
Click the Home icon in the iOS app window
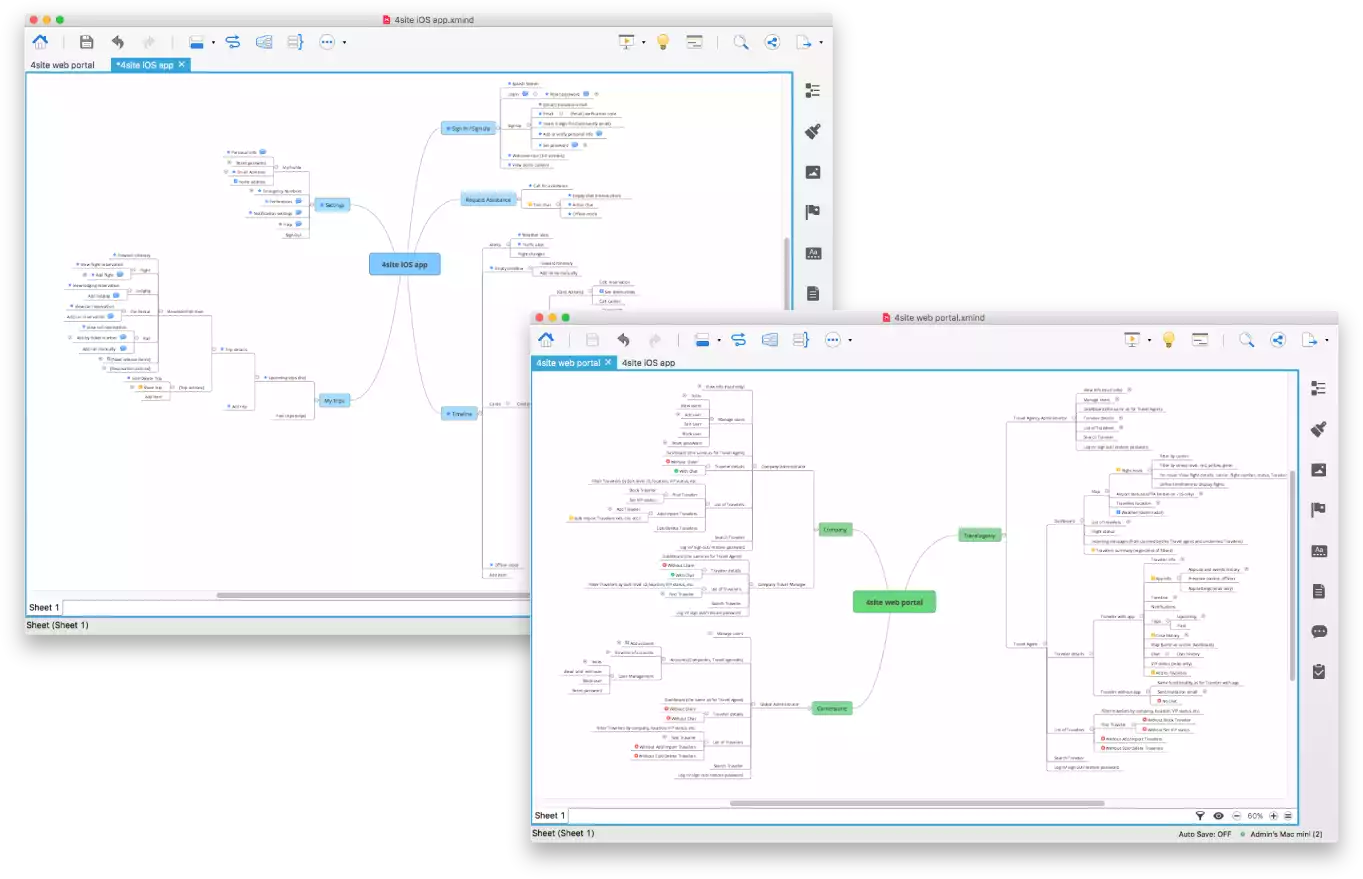40,42
